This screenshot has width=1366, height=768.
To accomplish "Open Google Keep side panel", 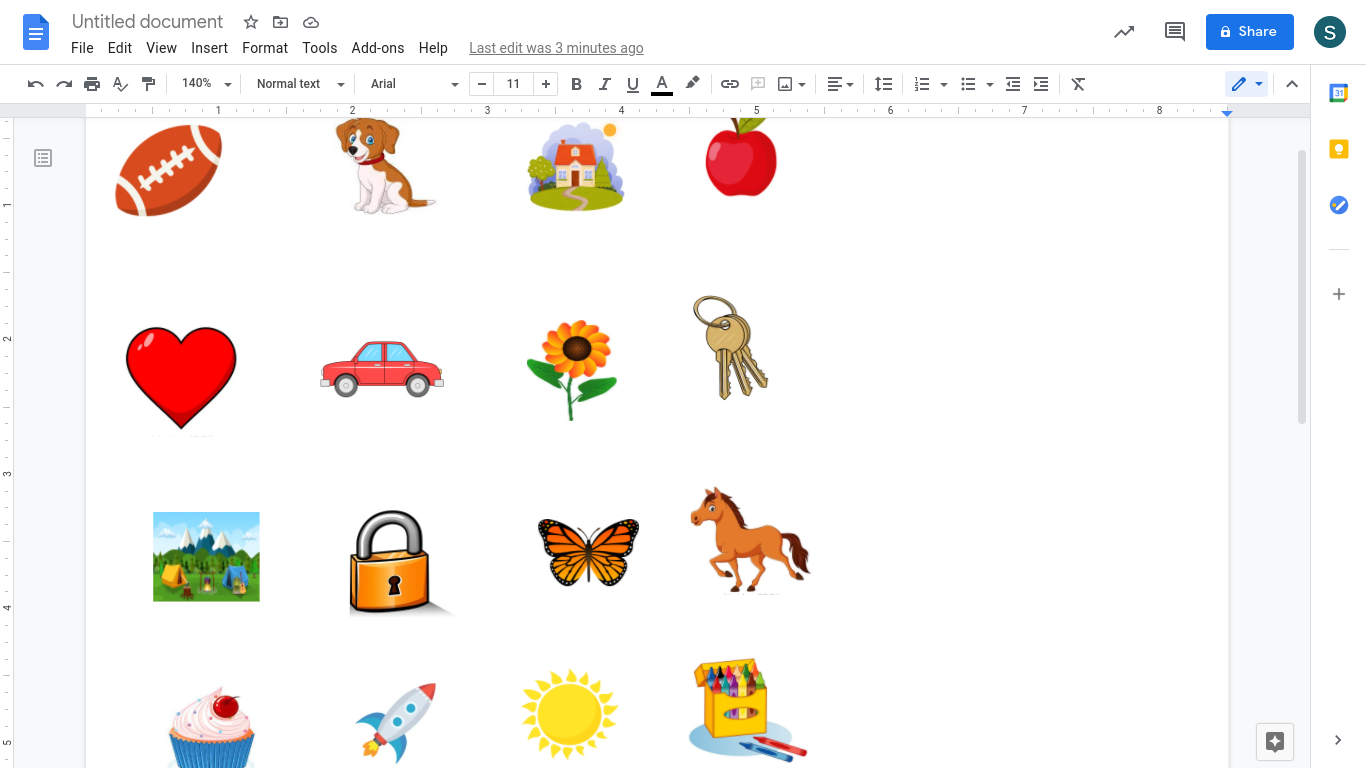I will click(1339, 149).
